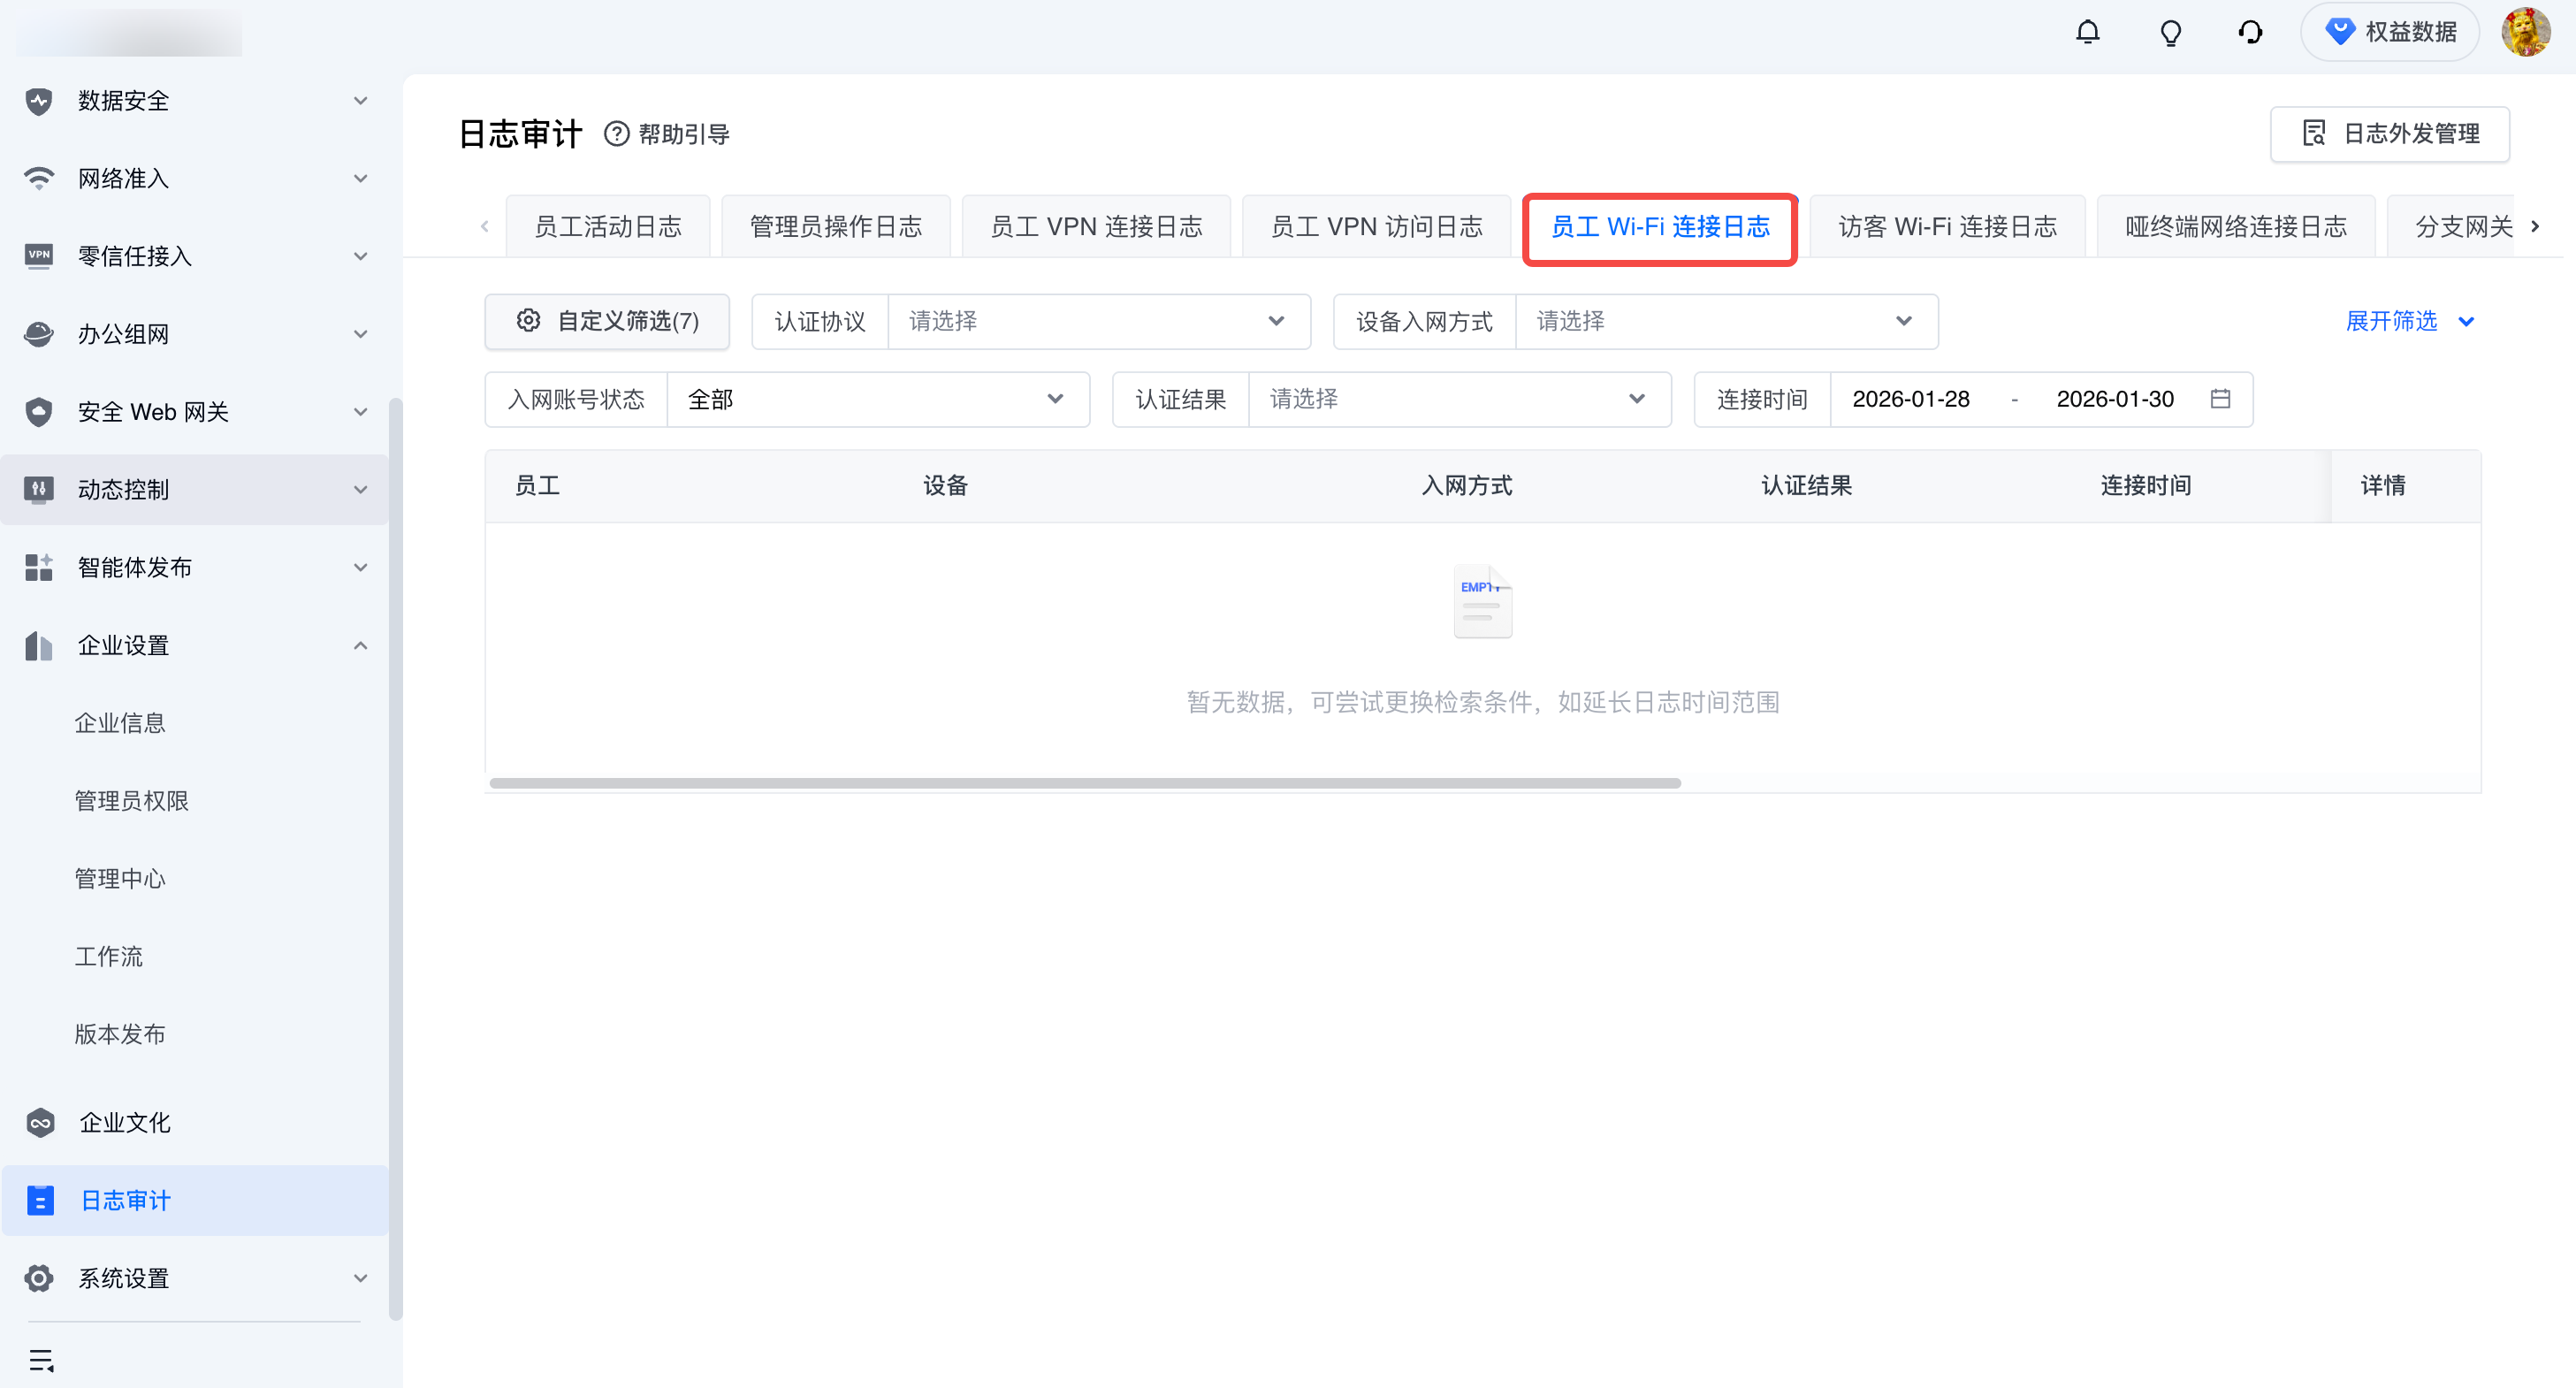The width and height of the screenshot is (2576, 1388).
Task: Expand filters via 展开筛选
Action: pyautogui.click(x=2410, y=321)
